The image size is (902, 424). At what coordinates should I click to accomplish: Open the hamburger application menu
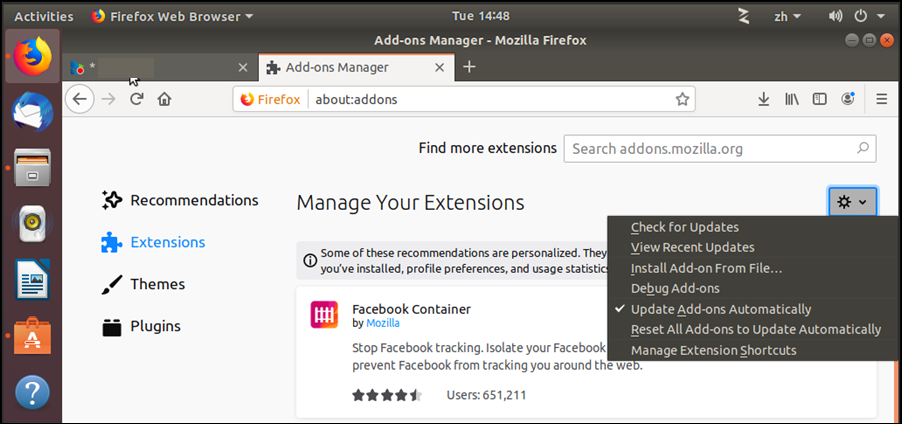coord(881,99)
